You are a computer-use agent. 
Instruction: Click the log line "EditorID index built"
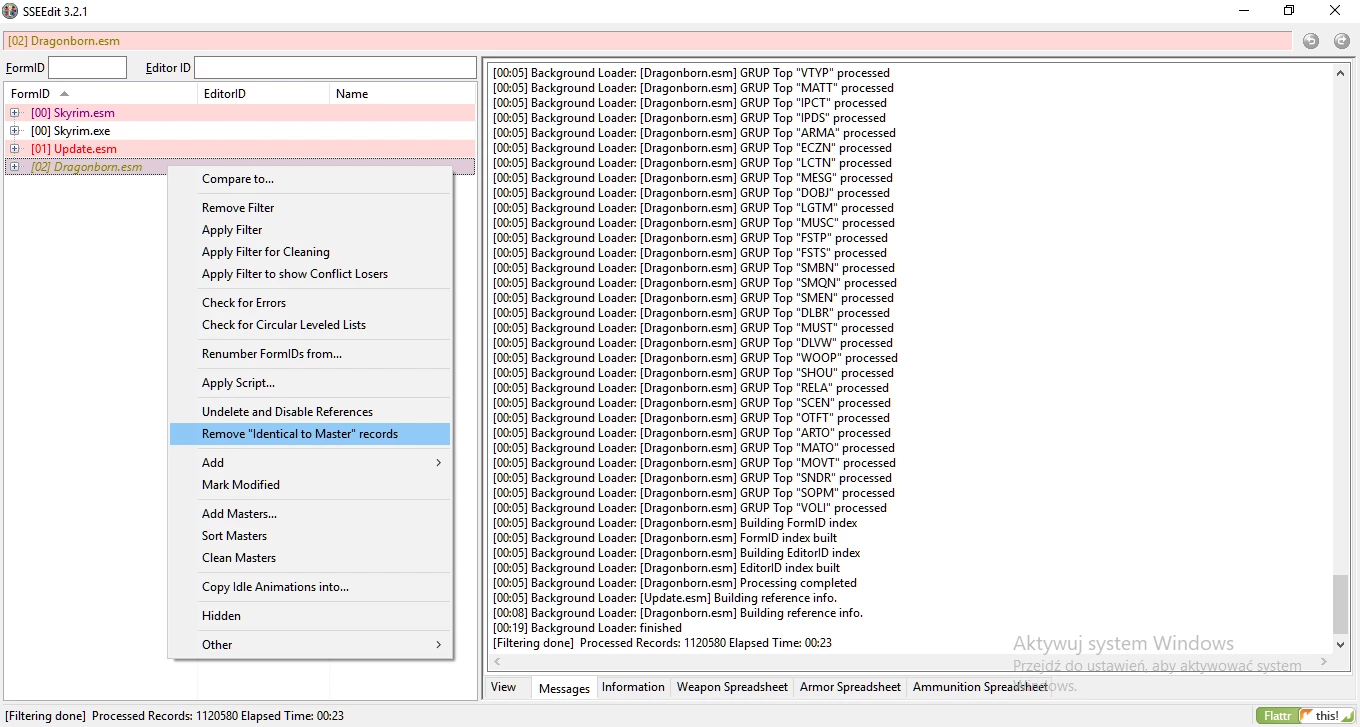click(666, 568)
